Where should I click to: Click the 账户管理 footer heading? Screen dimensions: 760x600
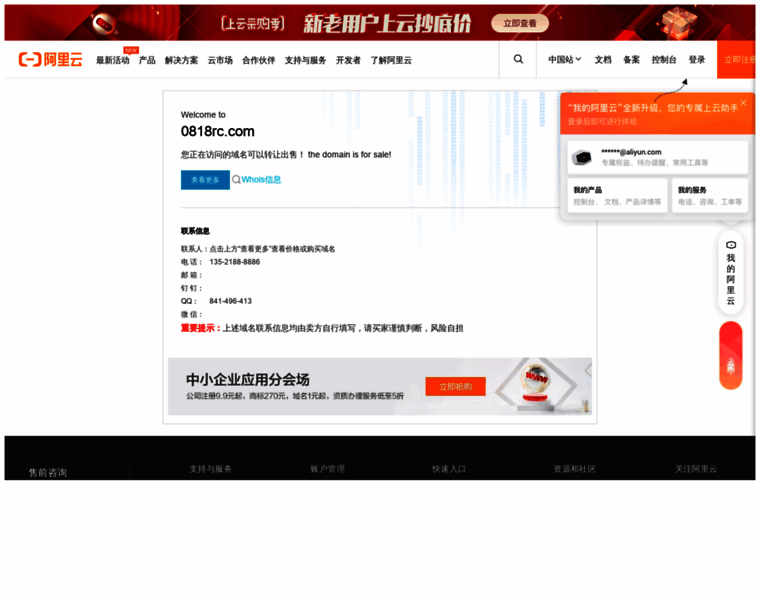point(328,469)
